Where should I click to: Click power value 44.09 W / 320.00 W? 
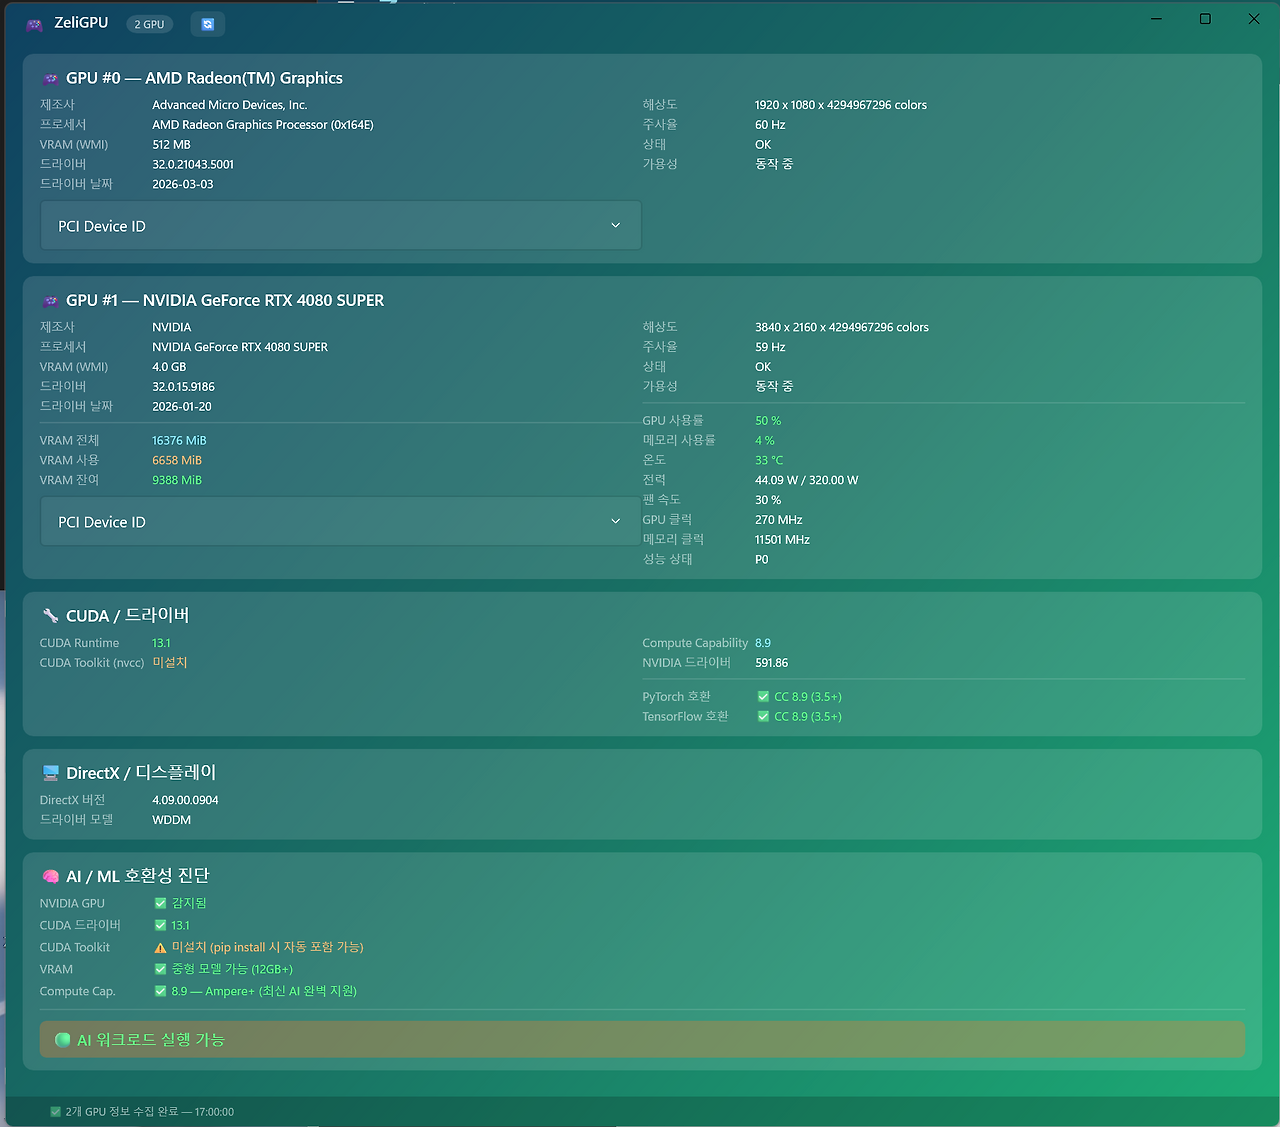[x=807, y=480]
